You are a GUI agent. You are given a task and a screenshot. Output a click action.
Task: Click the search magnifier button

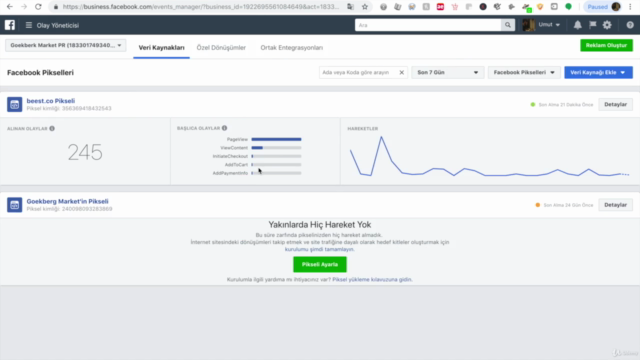(x=508, y=25)
